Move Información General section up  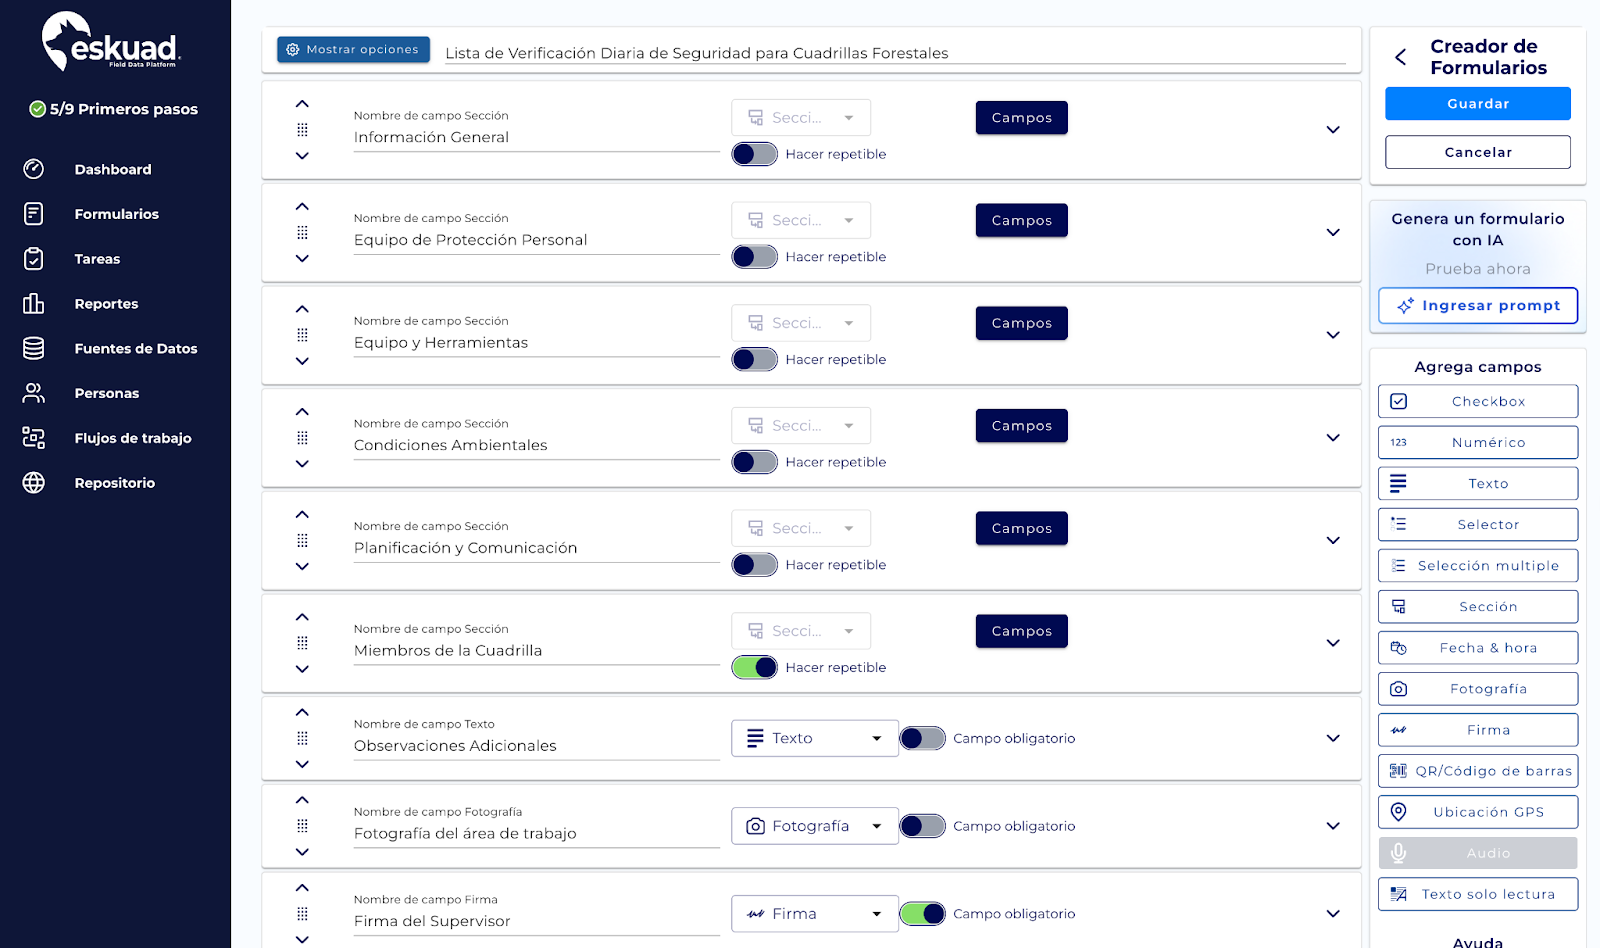(302, 104)
